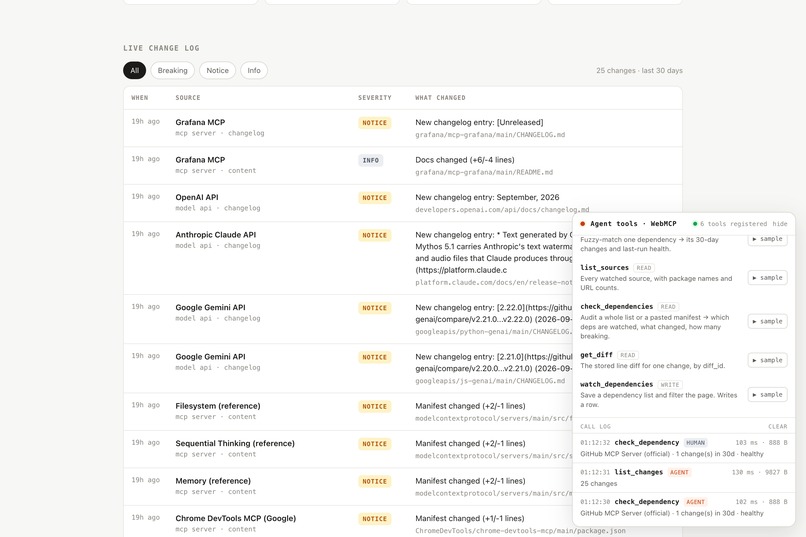The width and height of the screenshot is (806, 537).
Task: Hide the Agent tools panel
Action: pos(780,224)
